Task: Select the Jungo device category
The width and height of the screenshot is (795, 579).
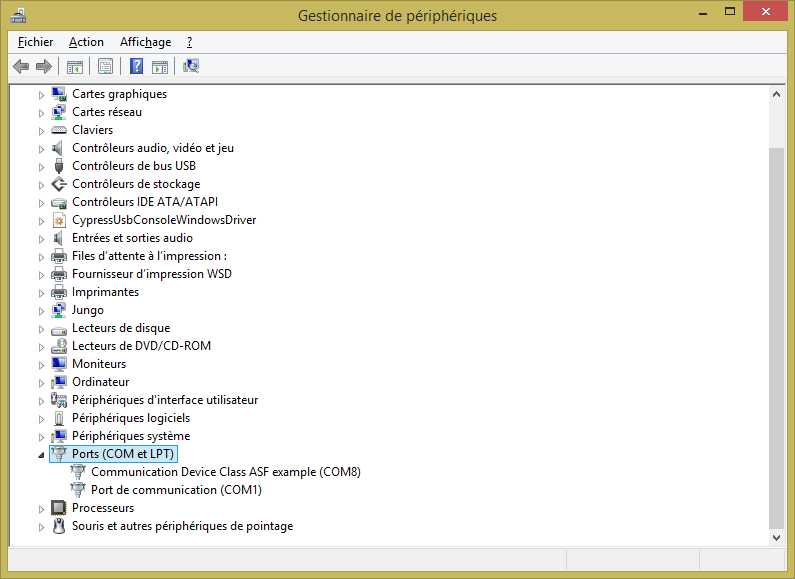Action: [87, 310]
